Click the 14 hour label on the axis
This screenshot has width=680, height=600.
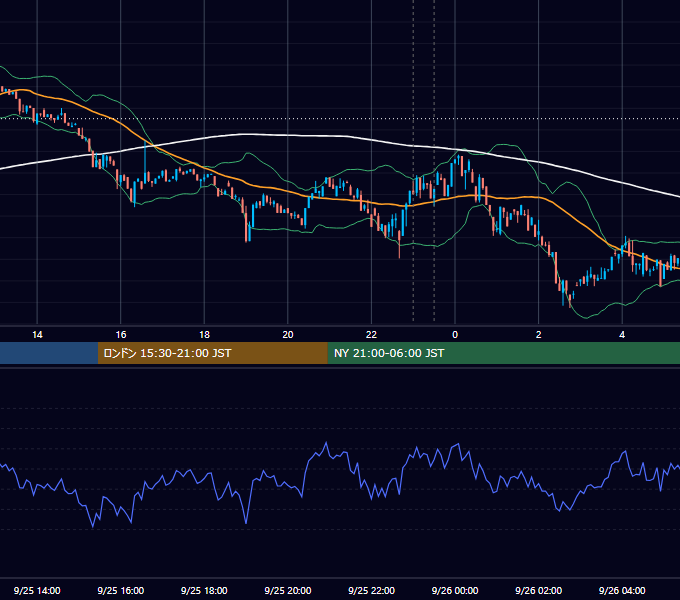[x=37, y=335]
